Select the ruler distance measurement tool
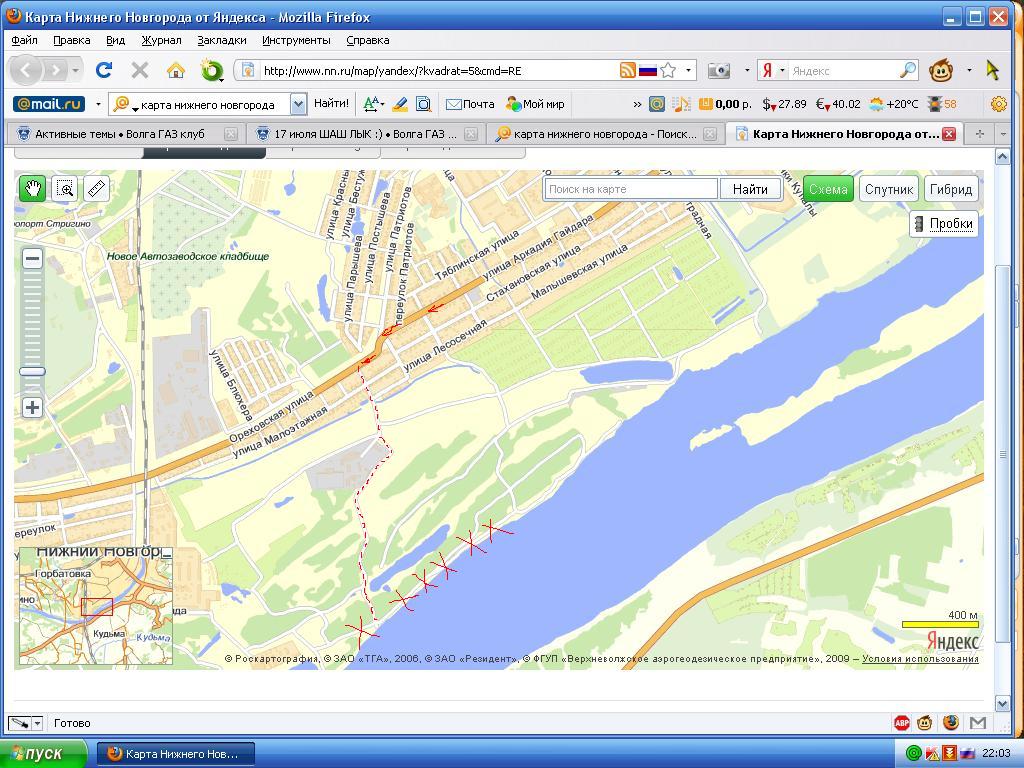1024x768 pixels. click(96, 188)
